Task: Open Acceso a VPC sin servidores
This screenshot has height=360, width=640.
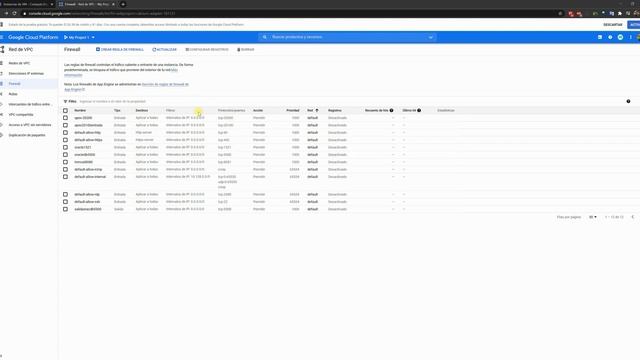Action: [30, 125]
